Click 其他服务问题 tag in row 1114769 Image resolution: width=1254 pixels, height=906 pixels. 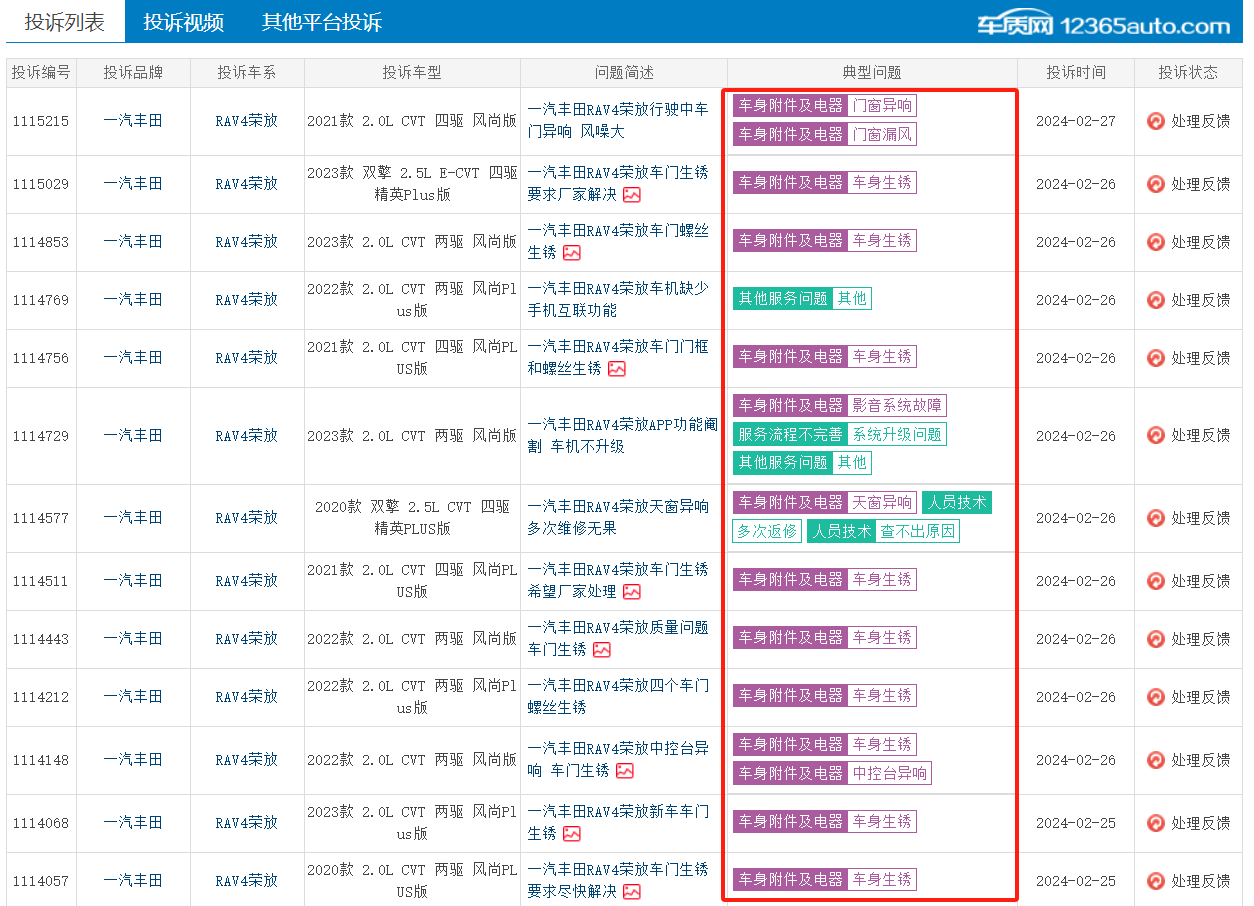[x=783, y=299]
